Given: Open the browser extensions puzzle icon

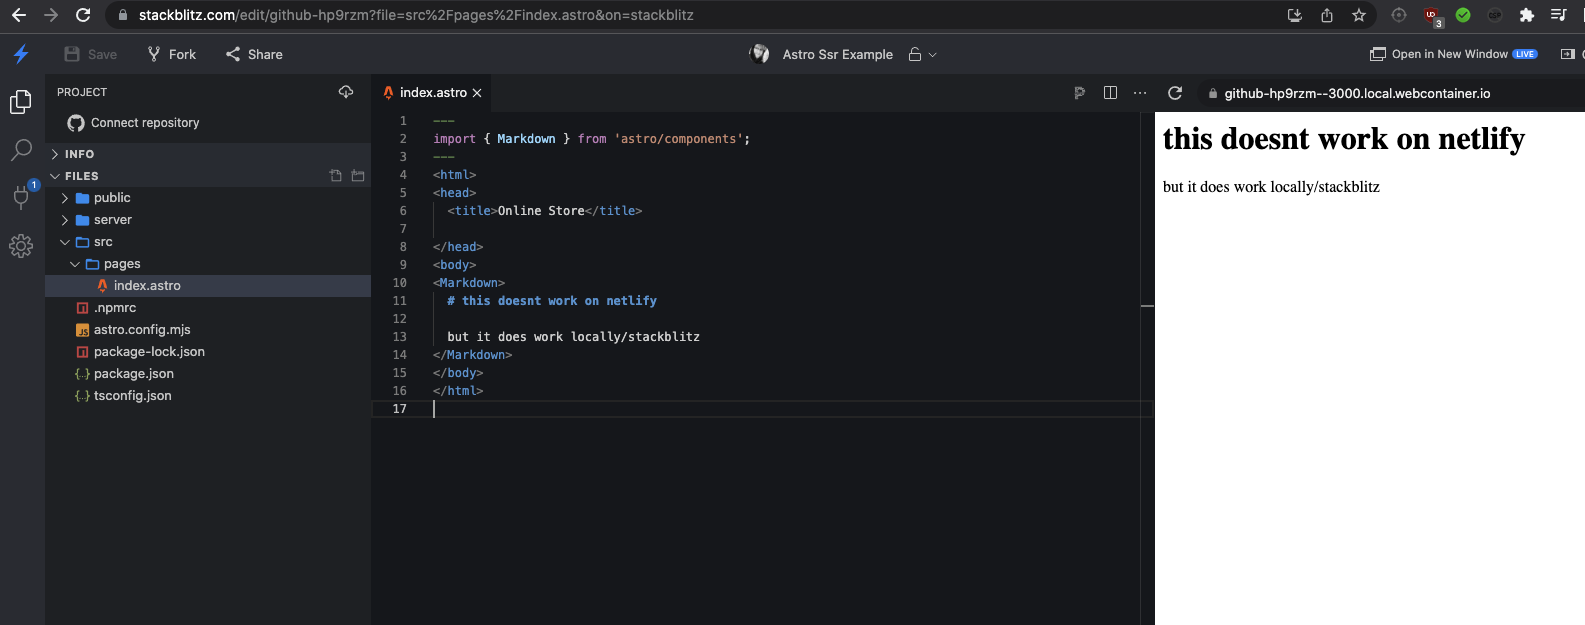Looking at the screenshot, I should (1527, 15).
